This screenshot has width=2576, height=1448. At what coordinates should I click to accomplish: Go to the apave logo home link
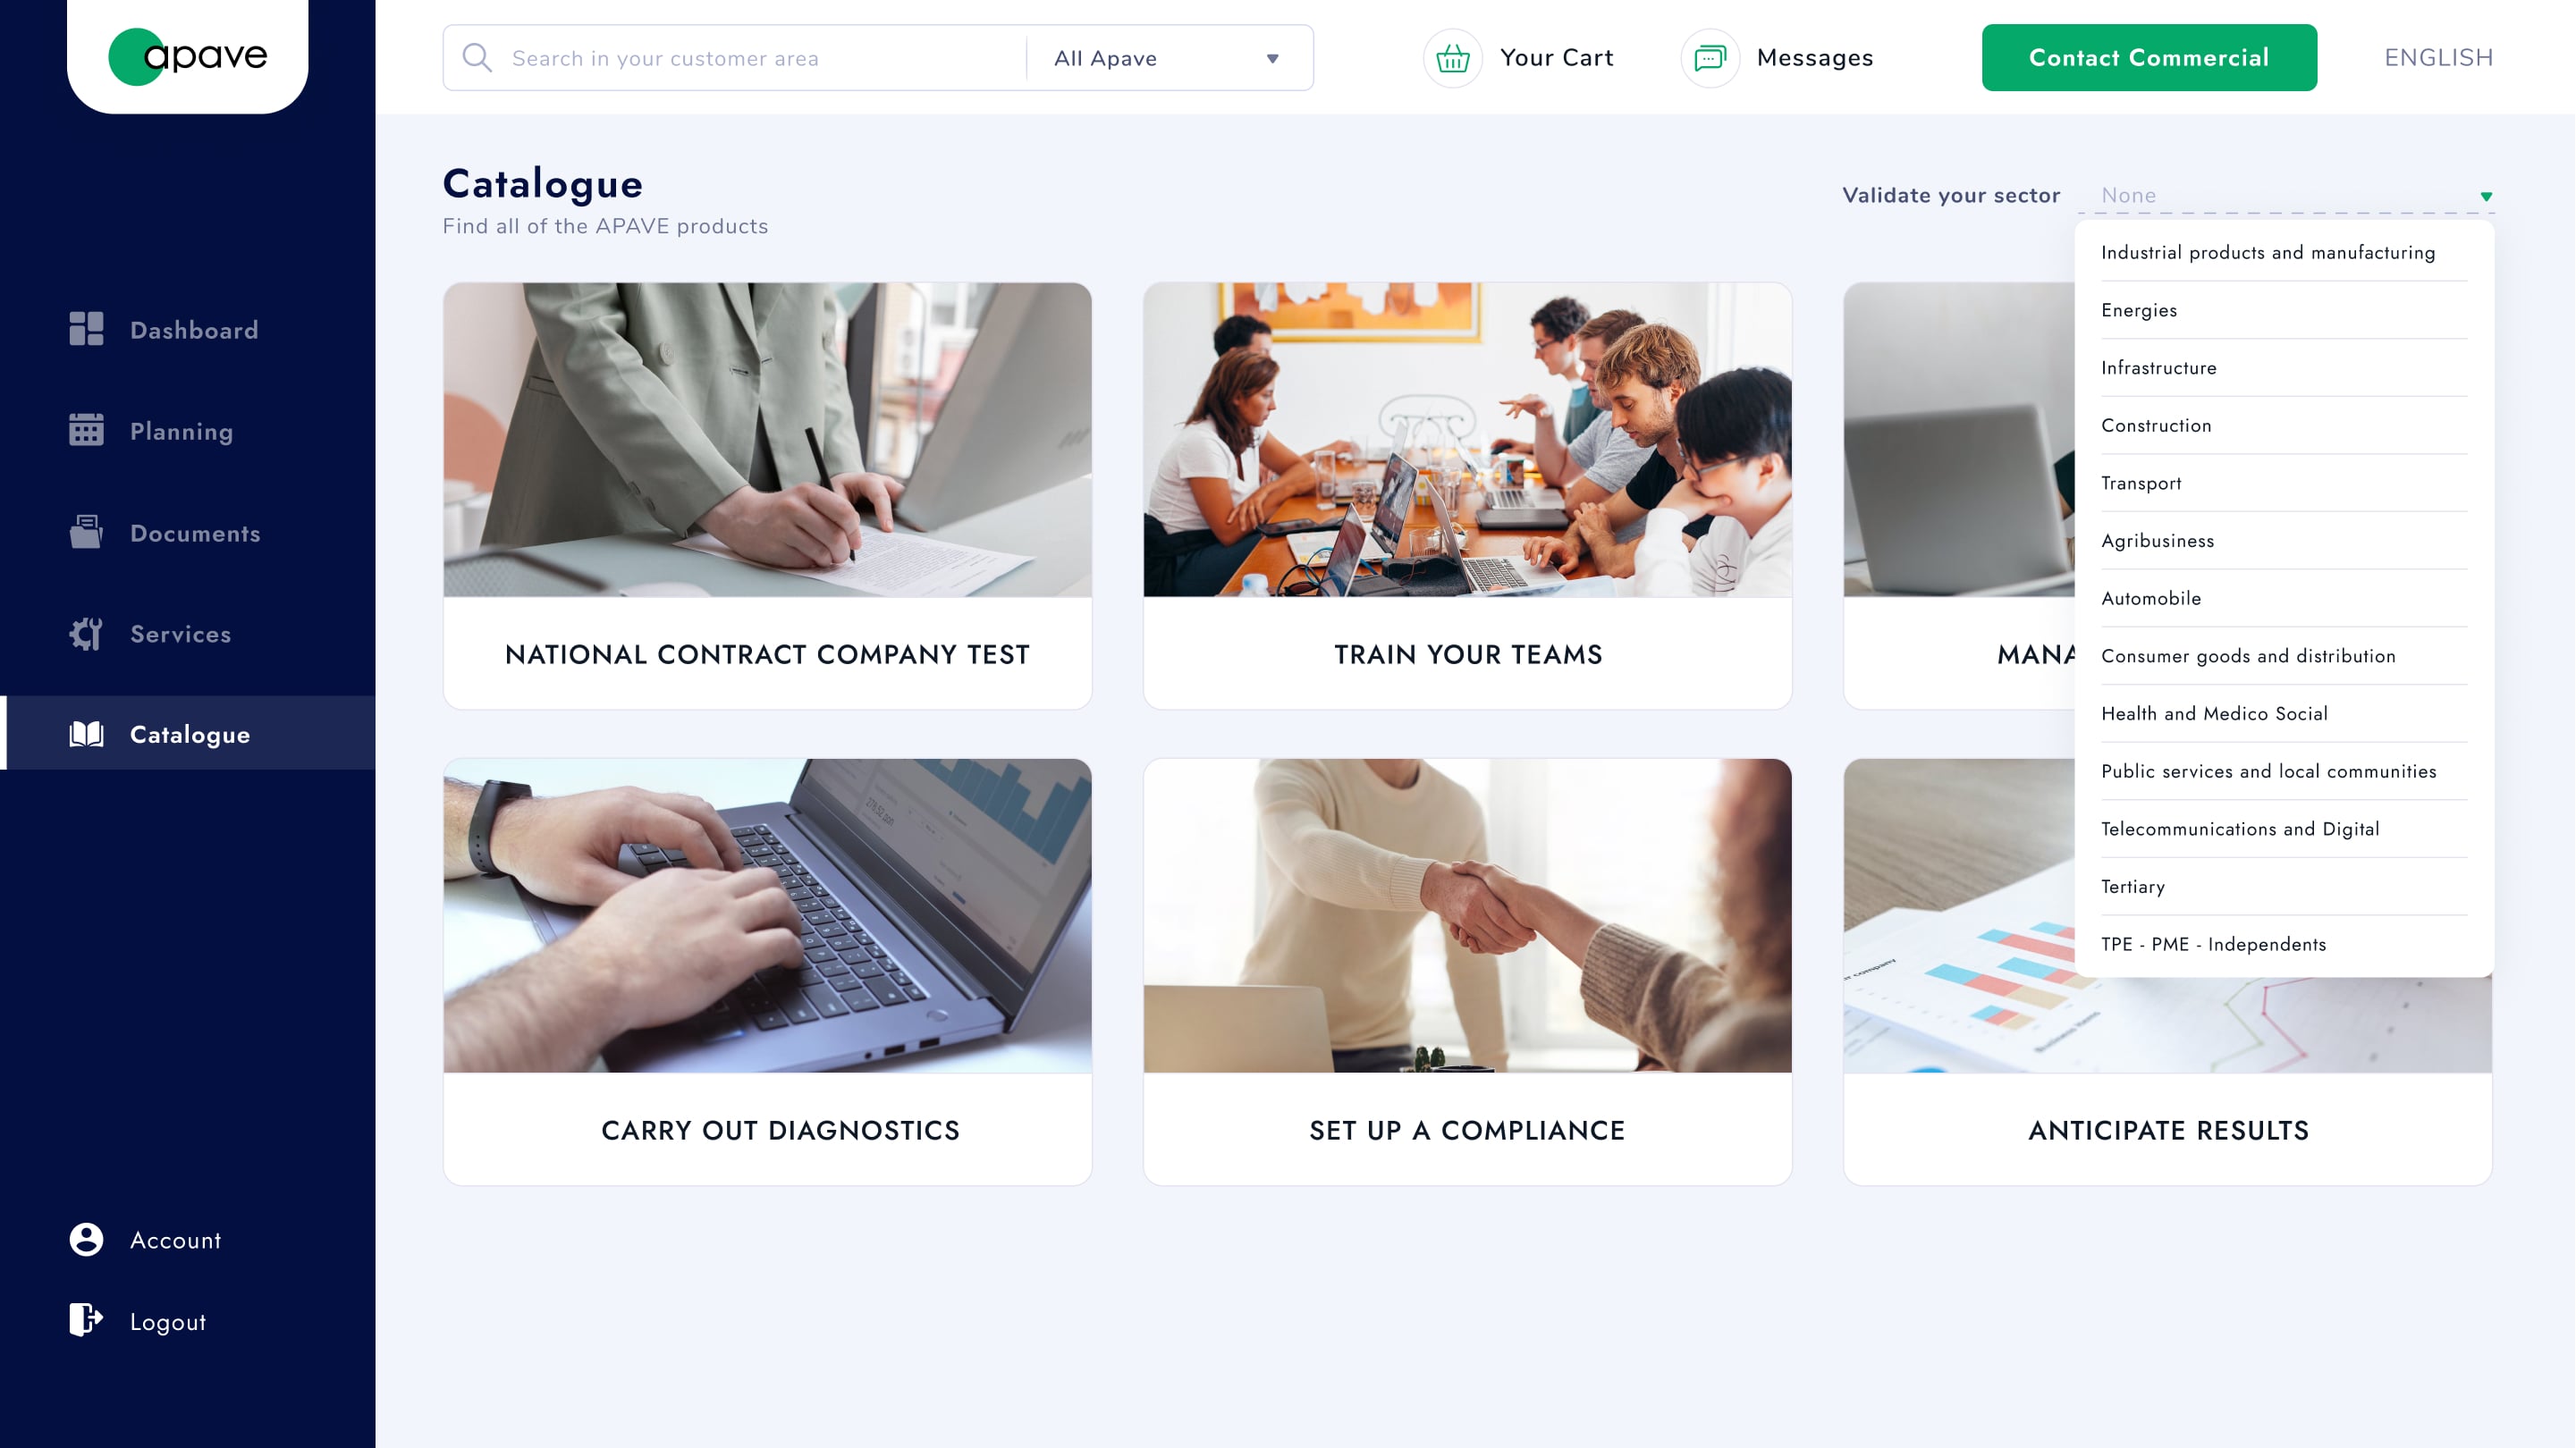coord(188,56)
